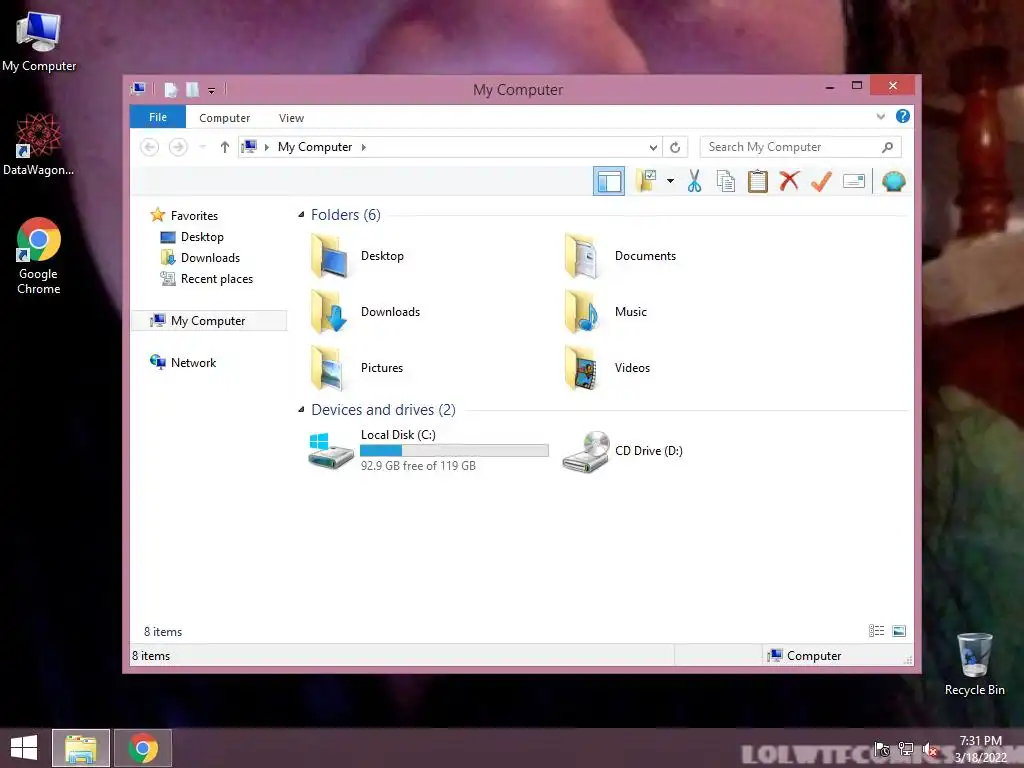Screen dimensions: 1024x768
Task: Collapse the Folders (6) group
Action: (301, 214)
